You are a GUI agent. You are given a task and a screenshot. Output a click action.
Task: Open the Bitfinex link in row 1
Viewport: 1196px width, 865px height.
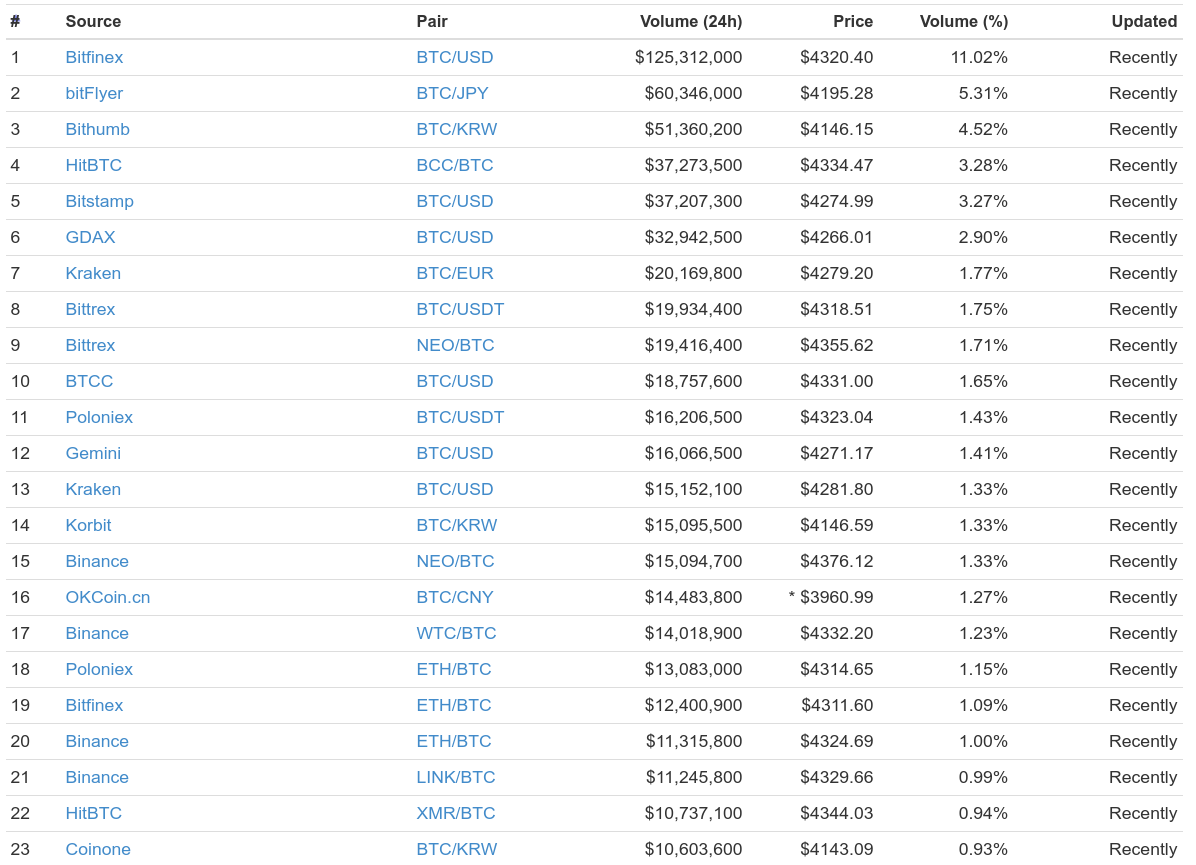tap(94, 57)
